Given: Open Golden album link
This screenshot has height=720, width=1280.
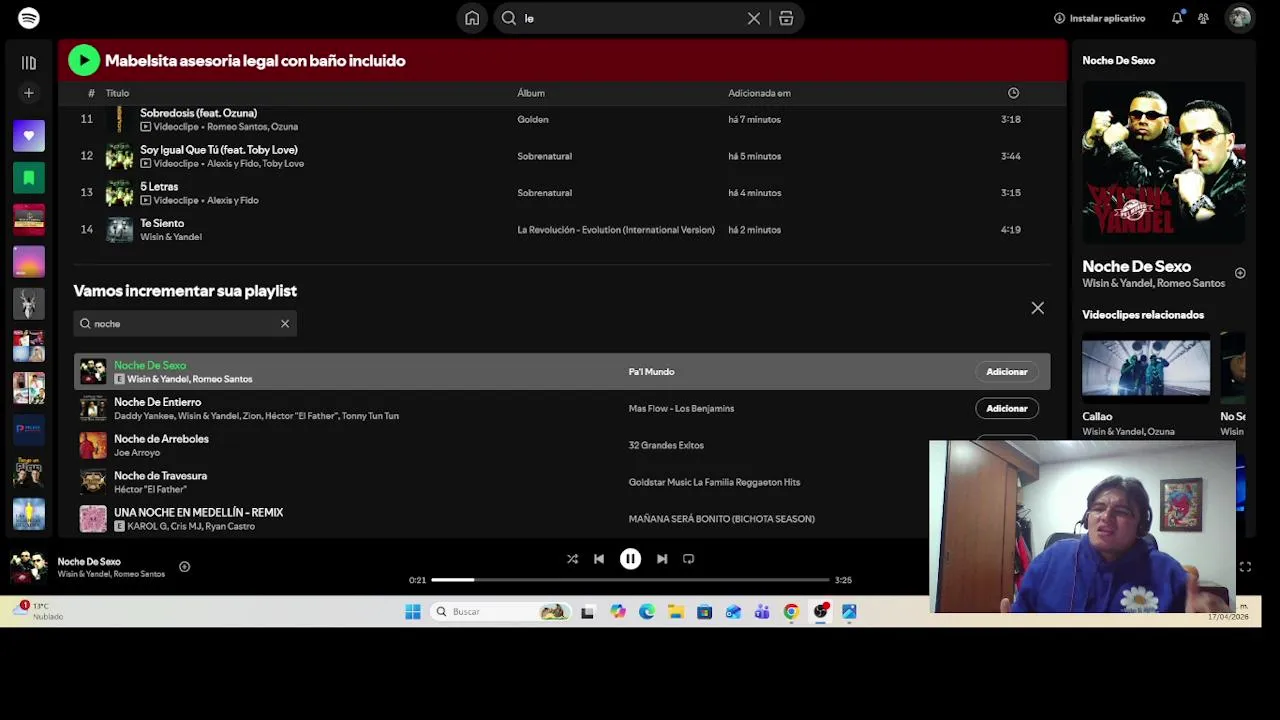Looking at the screenshot, I should tap(532, 119).
